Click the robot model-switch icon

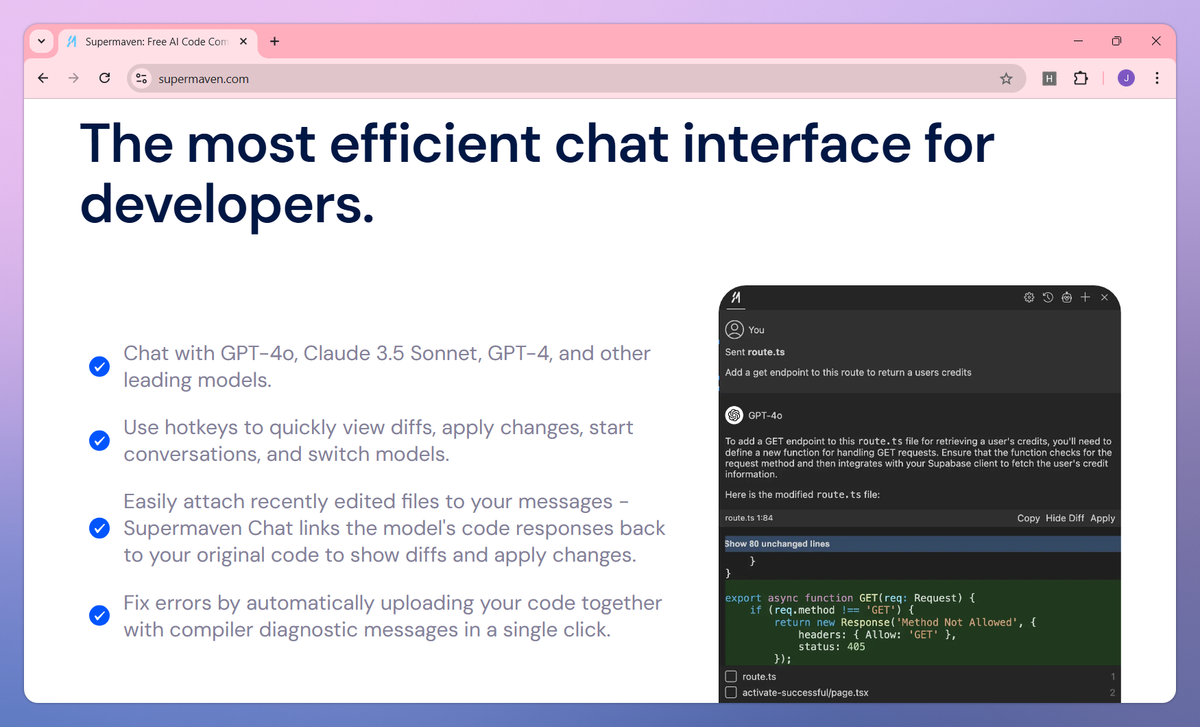1066,297
